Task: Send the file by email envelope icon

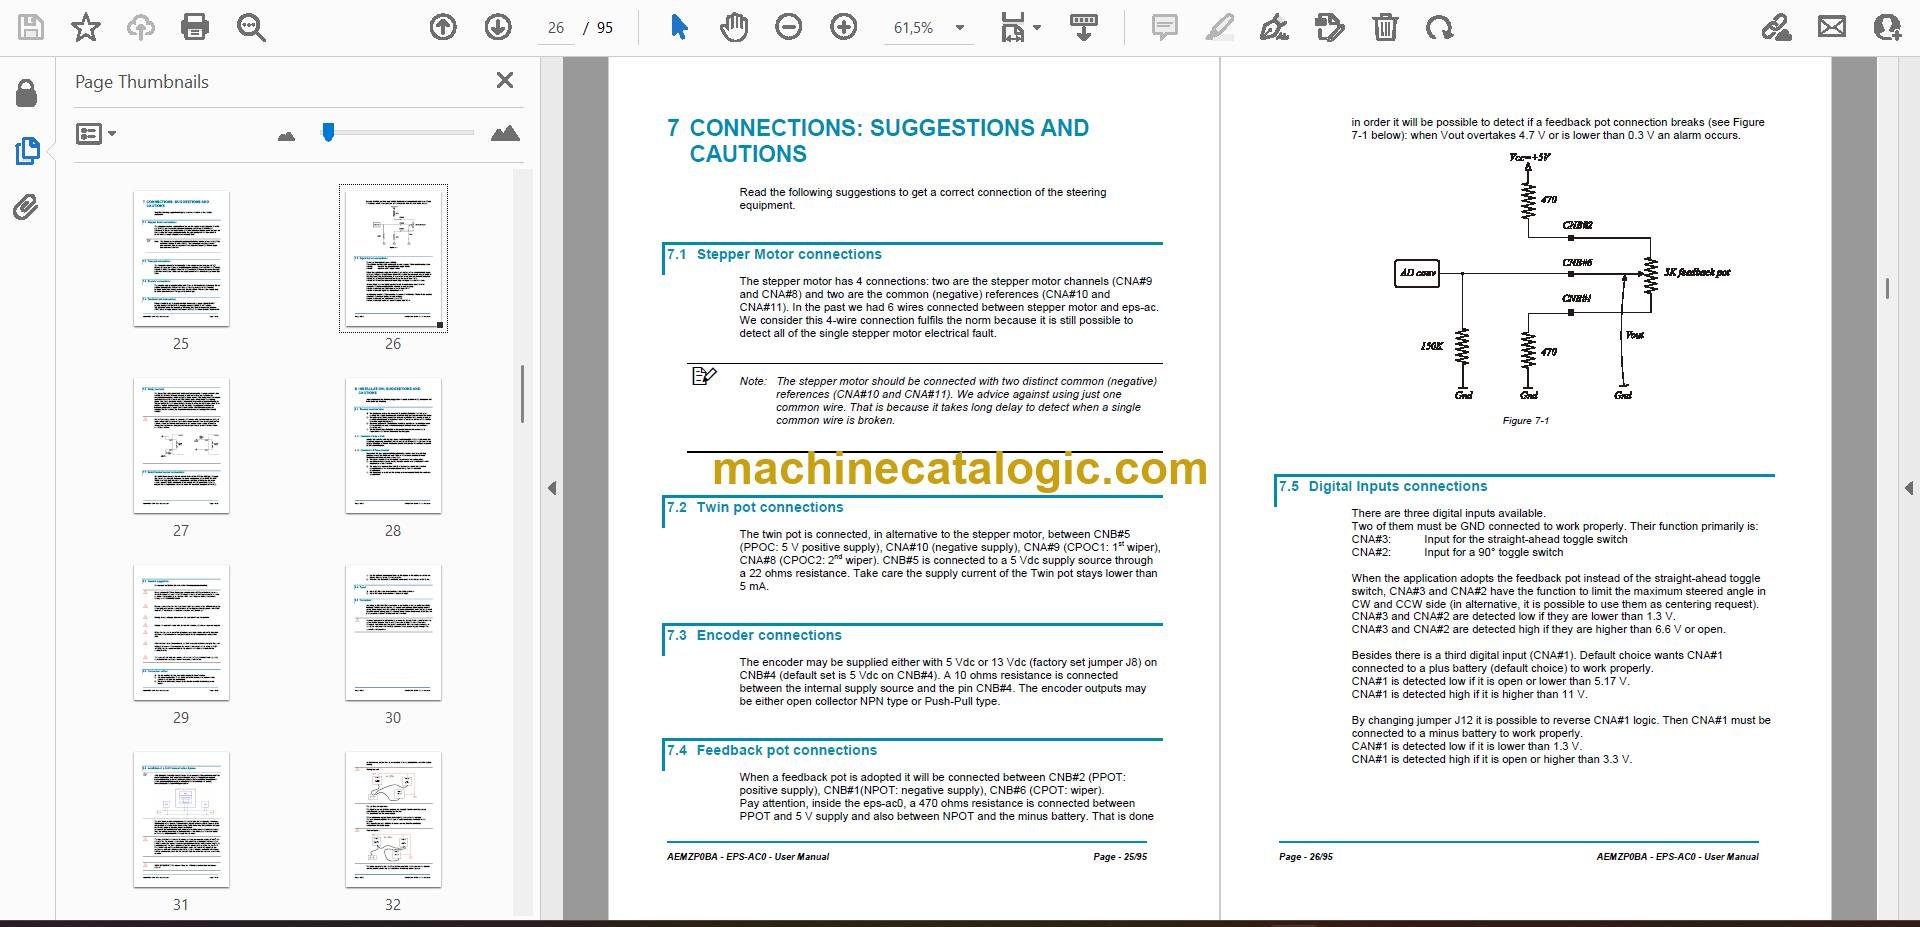Action: [1832, 27]
